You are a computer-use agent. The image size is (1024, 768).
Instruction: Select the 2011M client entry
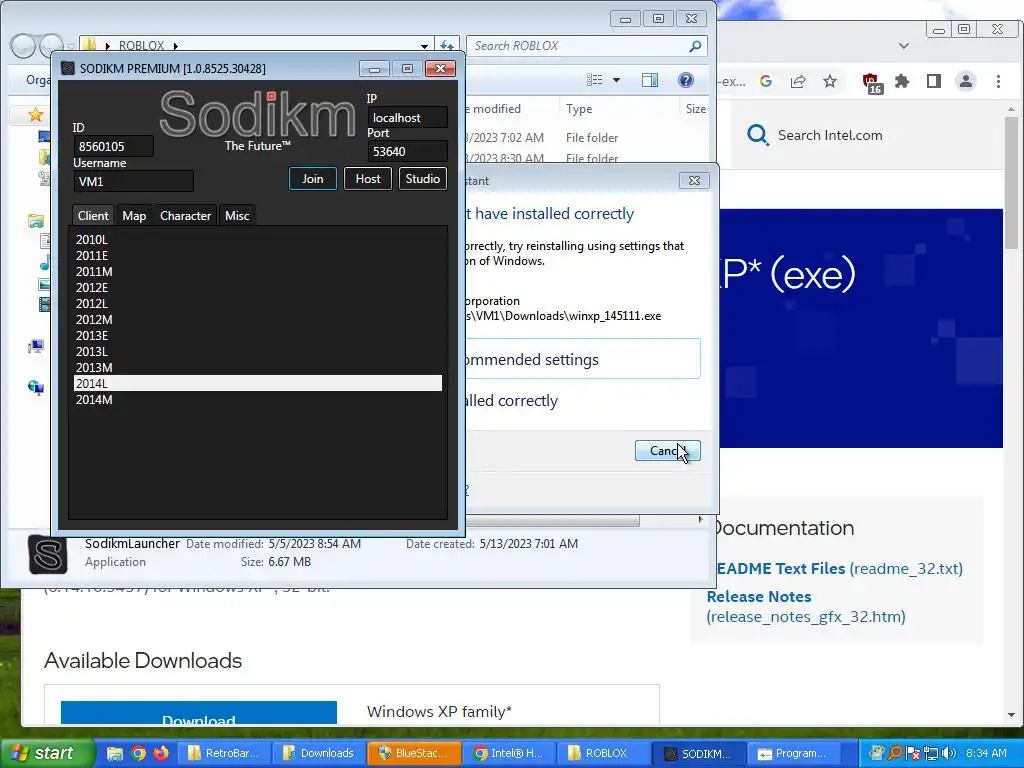[257, 272]
